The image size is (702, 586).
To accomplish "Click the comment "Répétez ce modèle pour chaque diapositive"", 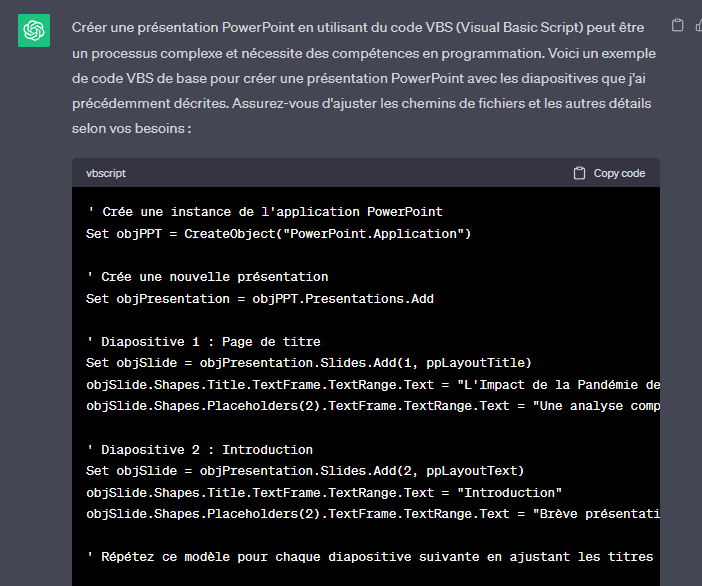I will tap(370, 556).
